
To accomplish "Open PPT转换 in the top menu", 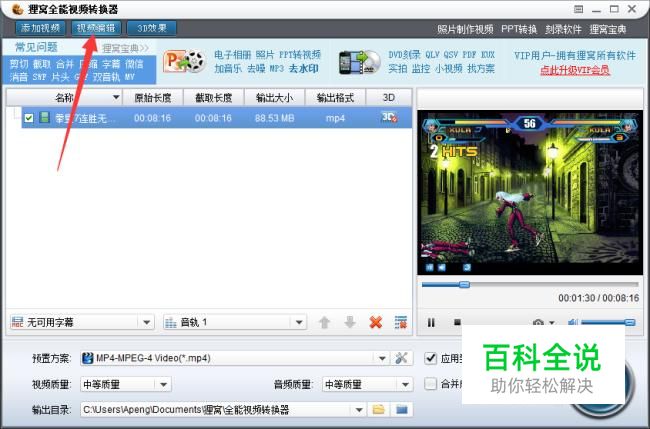I will [x=519, y=29].
